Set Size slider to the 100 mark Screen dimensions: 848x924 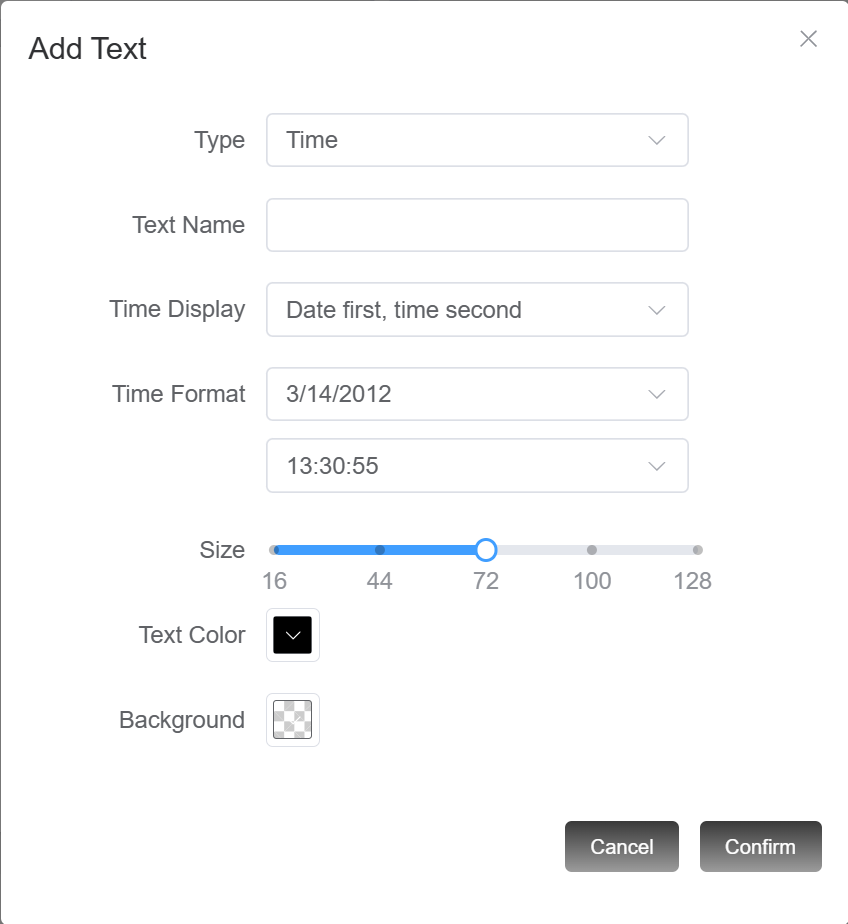point(592,550)
